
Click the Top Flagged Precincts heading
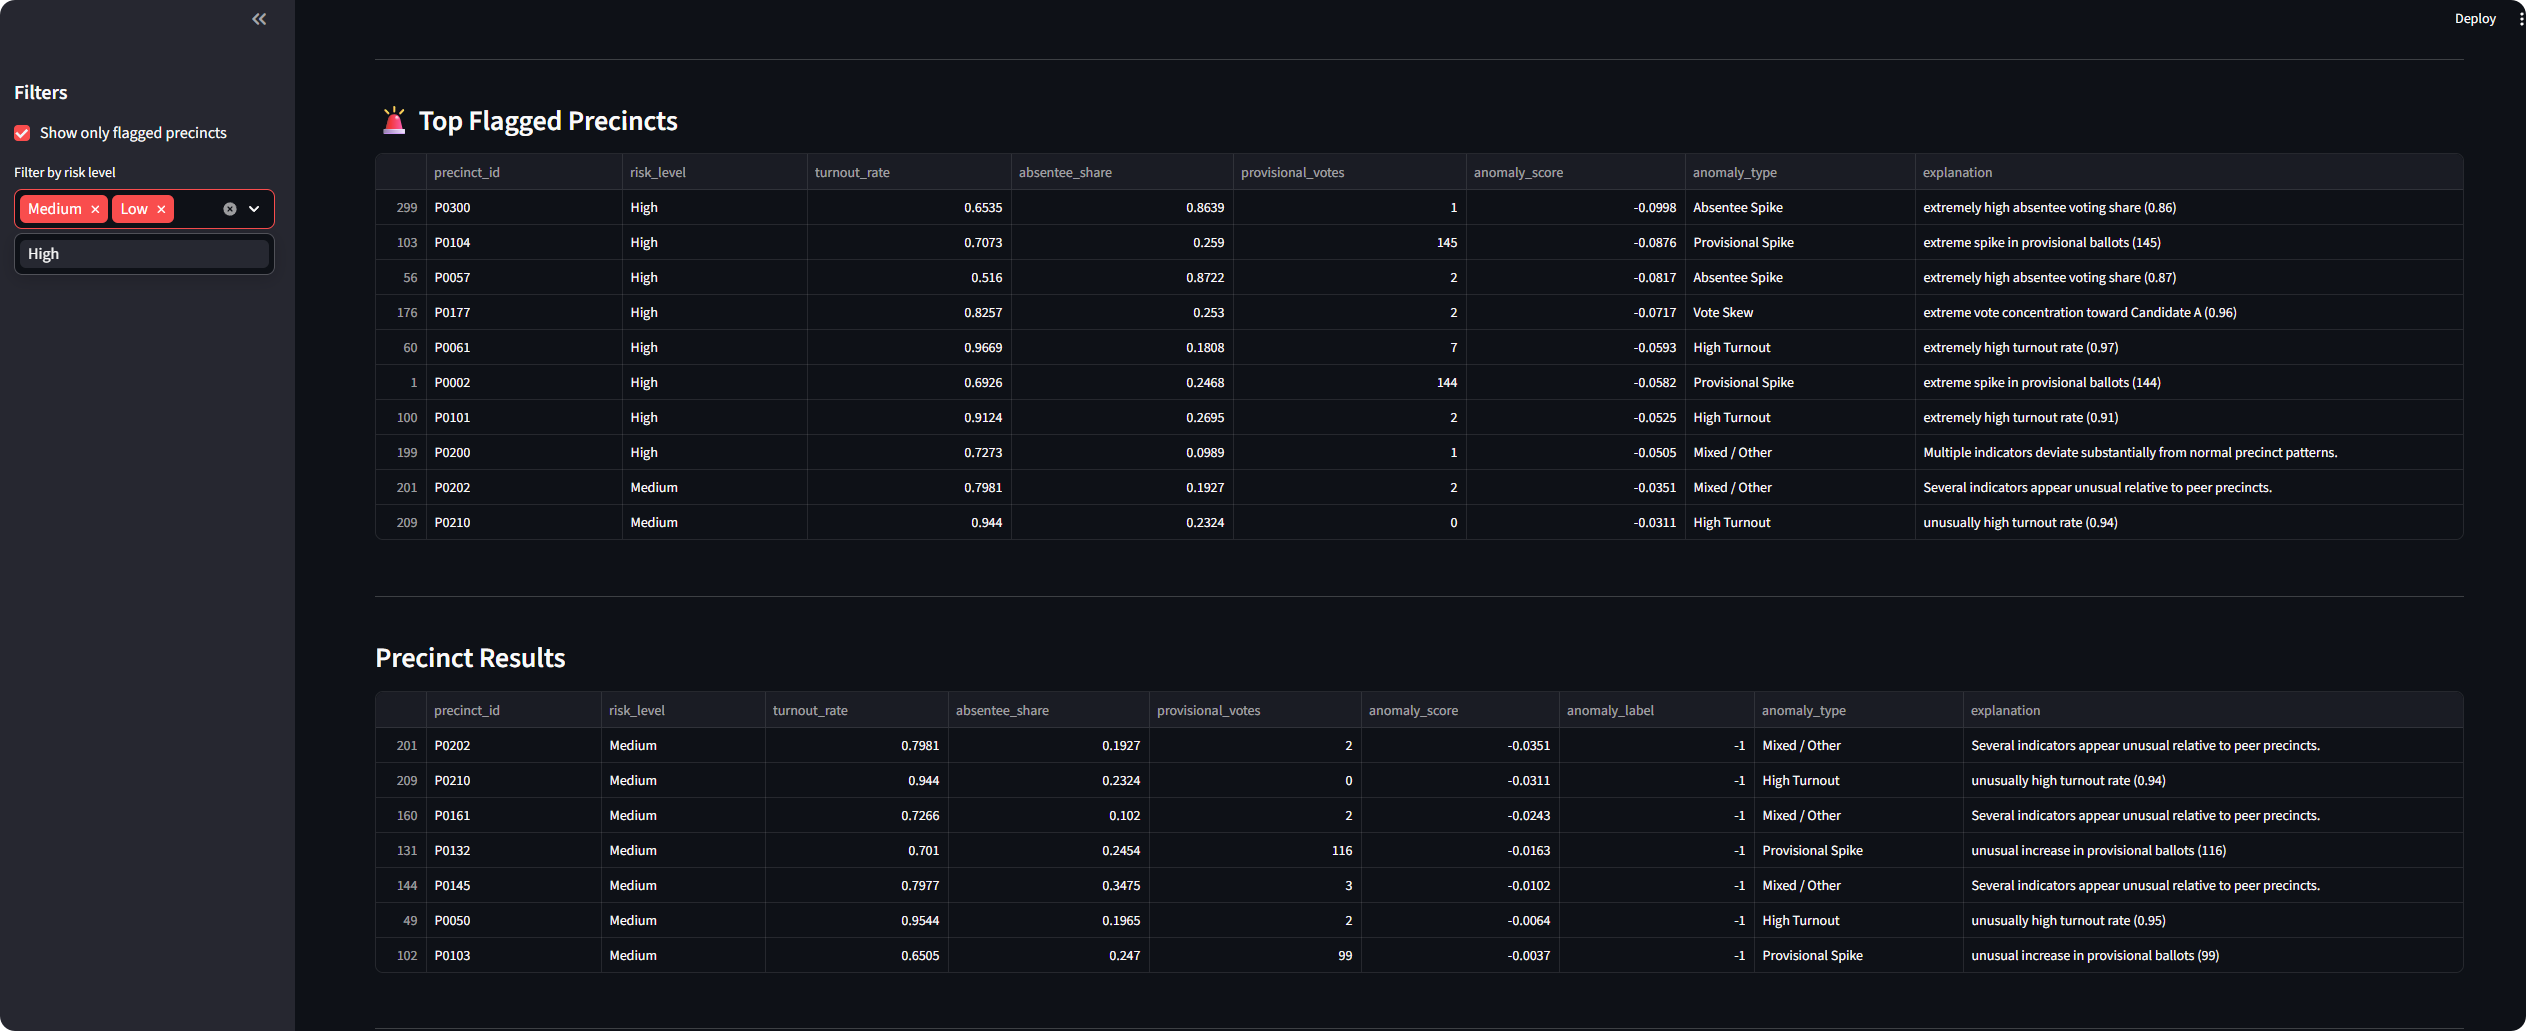pos(547,121)
